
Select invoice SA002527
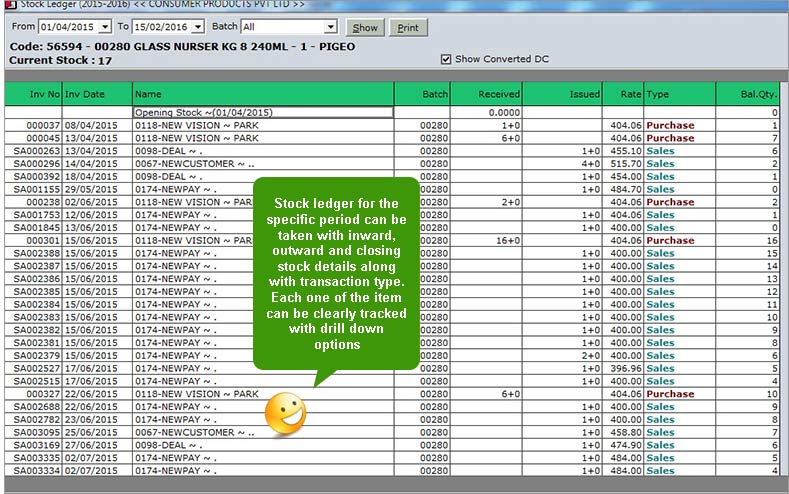37,369
